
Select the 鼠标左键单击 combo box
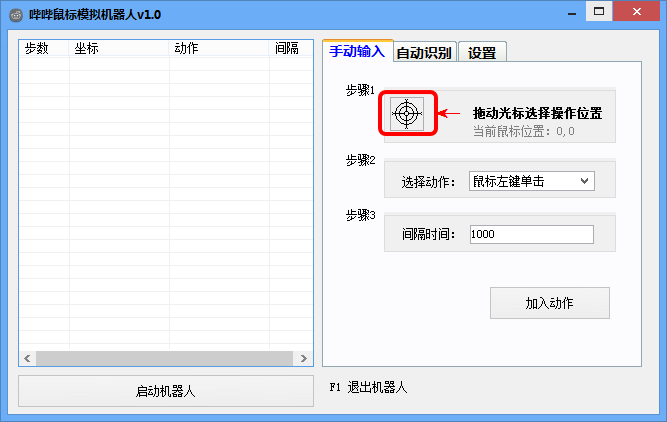click(532, 181)
